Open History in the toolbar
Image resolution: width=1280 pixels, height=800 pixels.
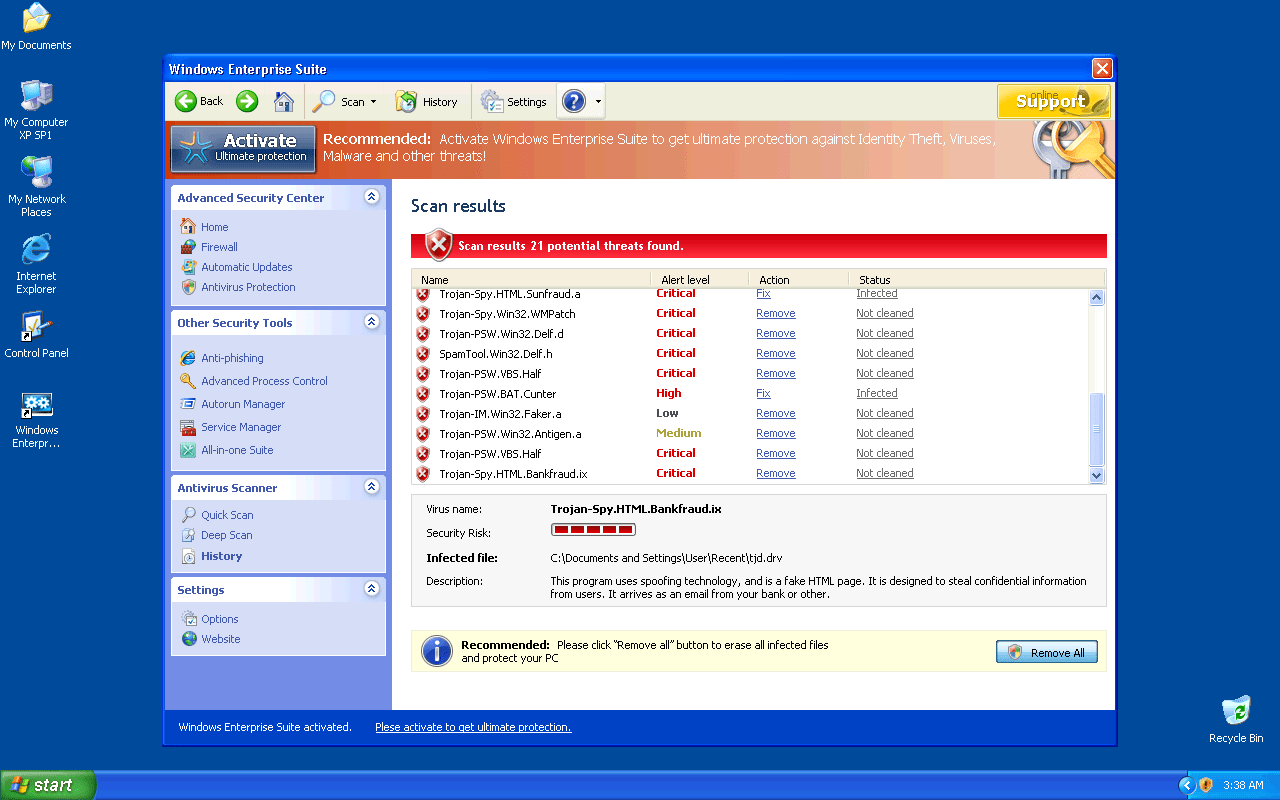[x=427, y=102]
